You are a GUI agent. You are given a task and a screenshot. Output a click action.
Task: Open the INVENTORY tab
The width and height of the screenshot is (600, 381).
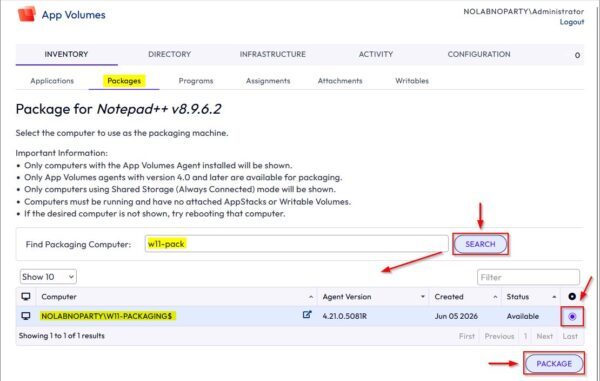[66, 54]
